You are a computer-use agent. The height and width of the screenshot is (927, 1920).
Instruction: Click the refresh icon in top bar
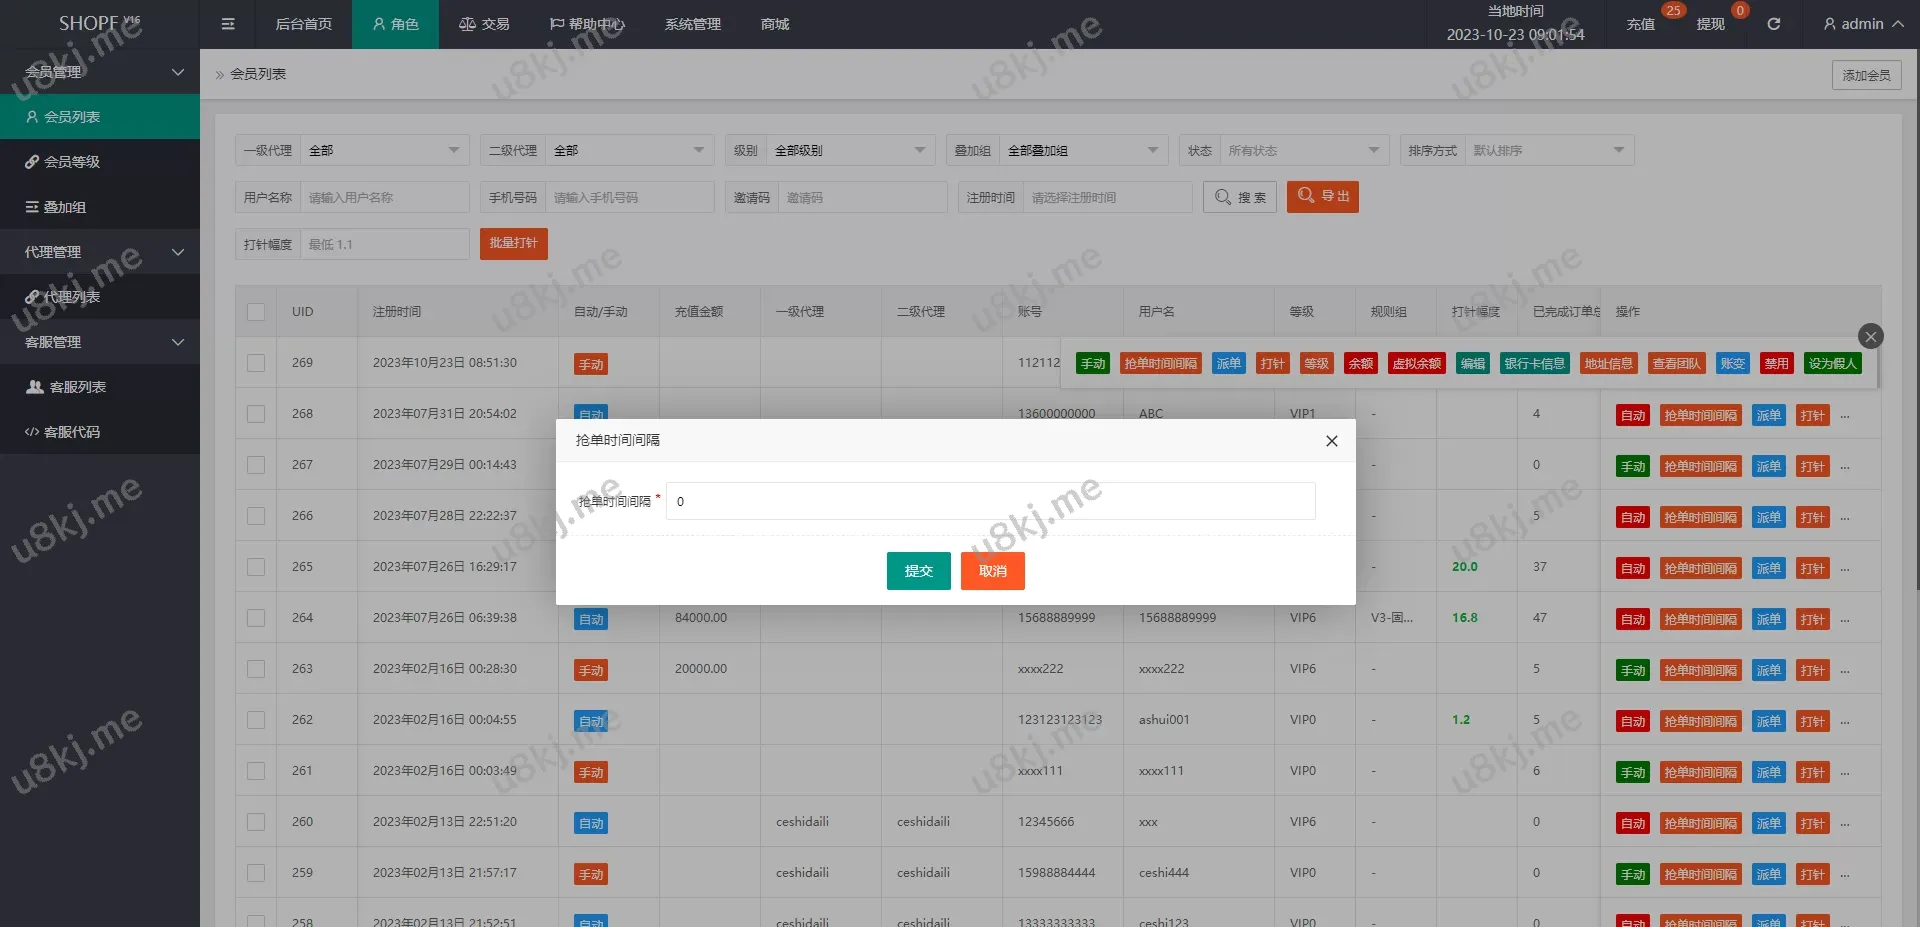coord(1773,24)
